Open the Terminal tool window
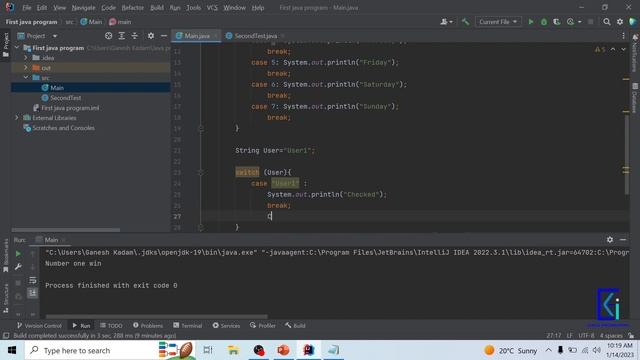Image resolution: width=640 pixels, height=360 pixels. 187,325
